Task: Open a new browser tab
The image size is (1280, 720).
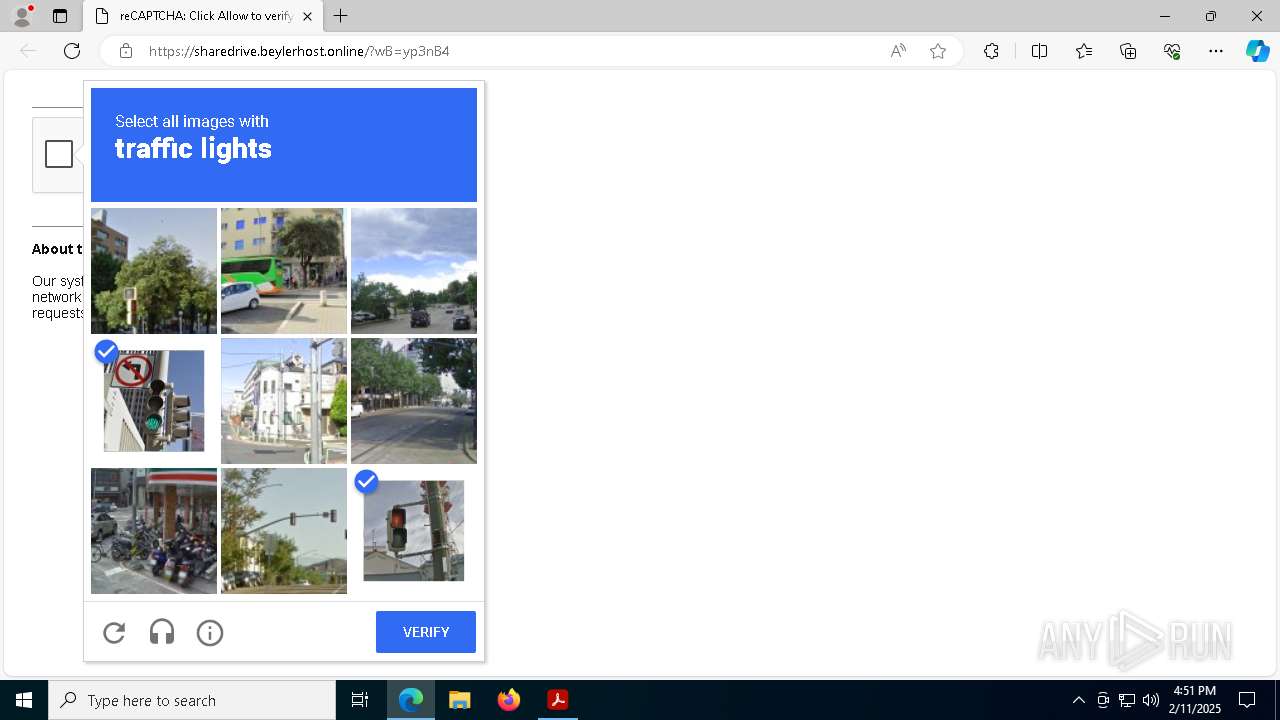Action: 341,16
